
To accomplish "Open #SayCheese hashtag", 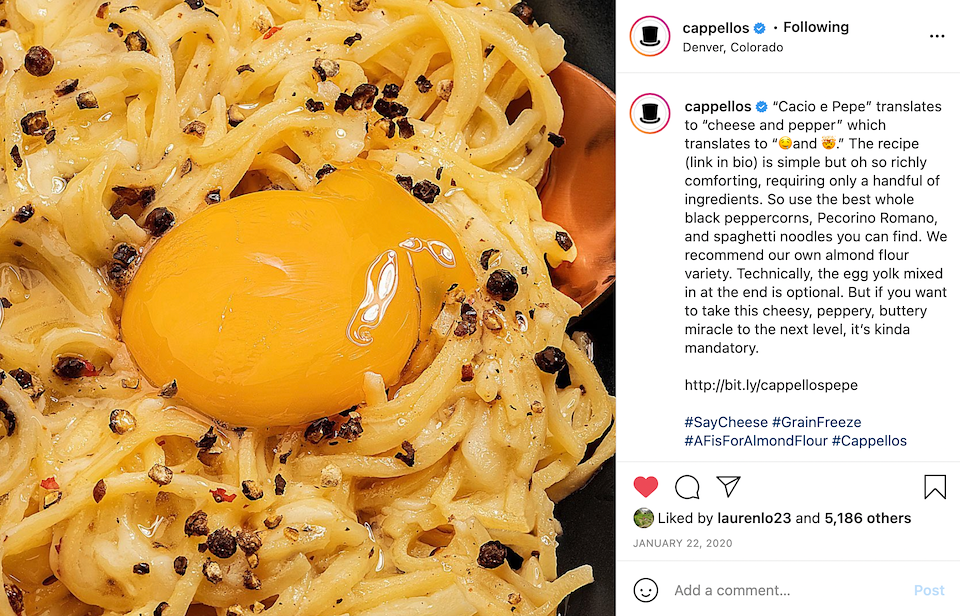I will pos(726,422).
